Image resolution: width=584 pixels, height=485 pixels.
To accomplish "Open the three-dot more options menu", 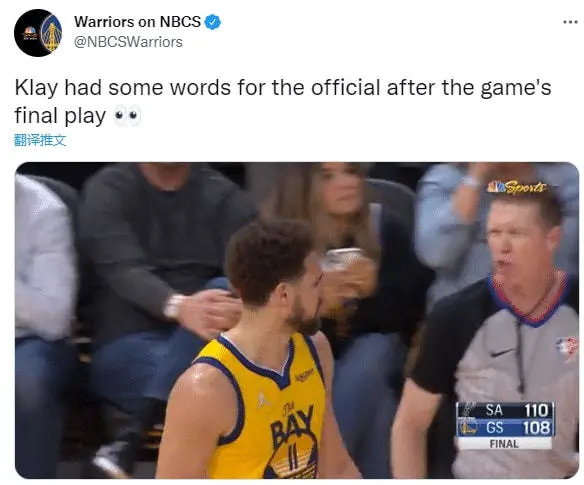I will 570,22.
